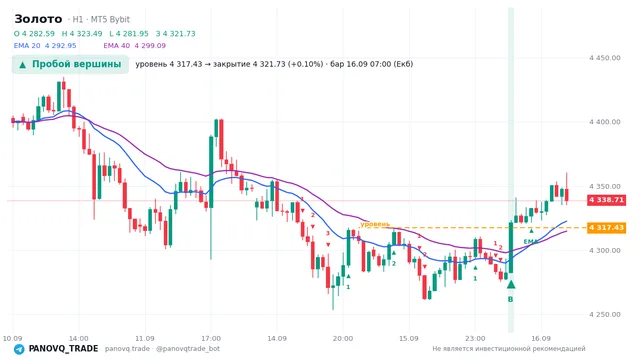Click the 20:00 time axis label
The width and height of the screenshot is (640, 360).
coord(343,338)
